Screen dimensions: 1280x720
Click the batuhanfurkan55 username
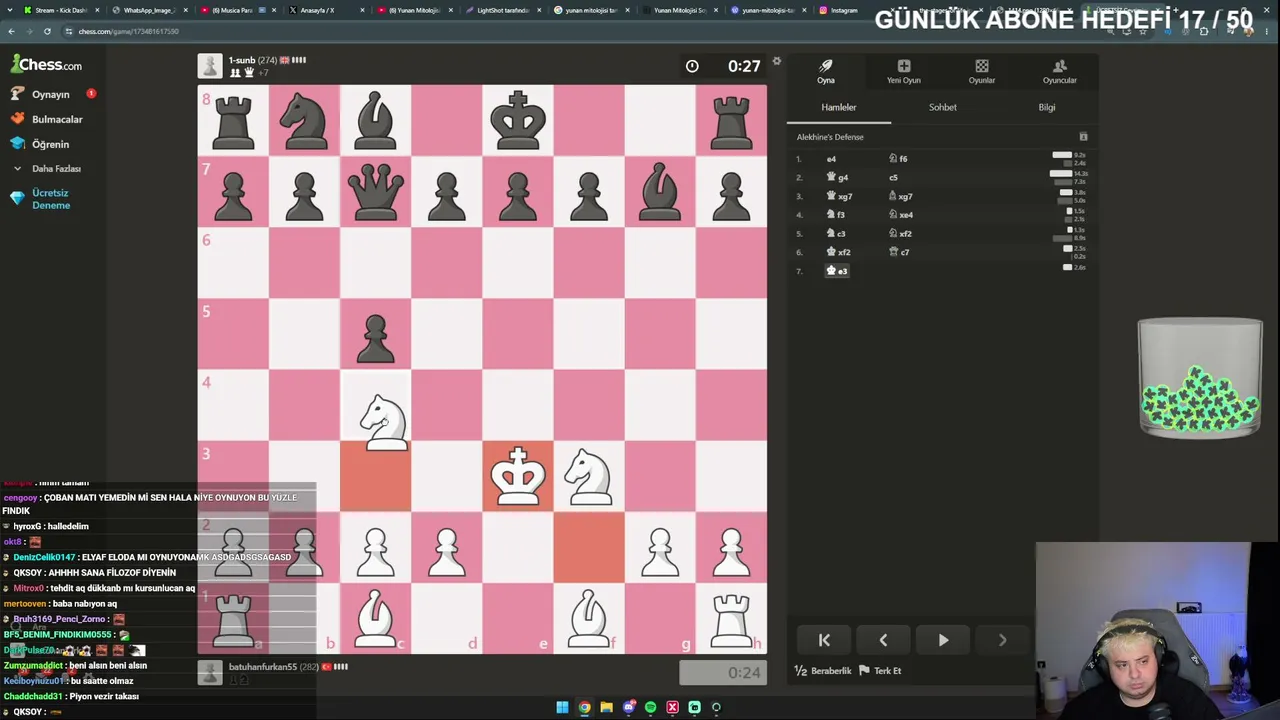pos(263,667)
